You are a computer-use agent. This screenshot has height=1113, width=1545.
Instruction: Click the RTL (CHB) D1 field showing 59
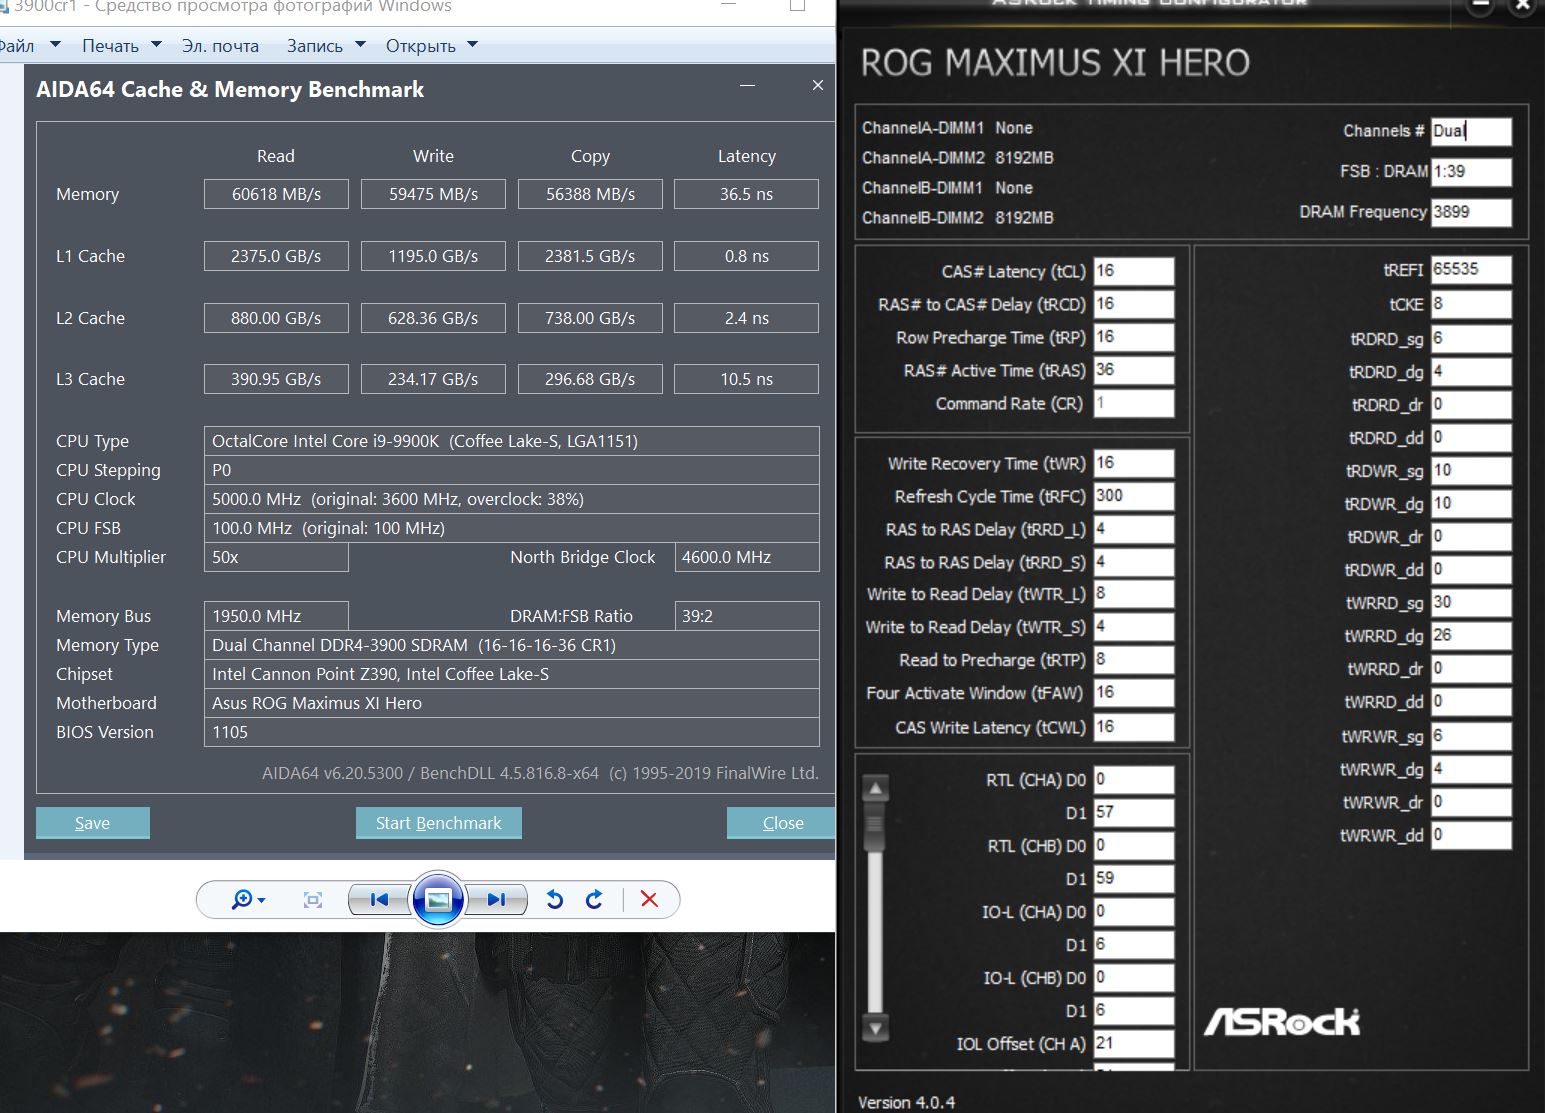click(1134, 878)
